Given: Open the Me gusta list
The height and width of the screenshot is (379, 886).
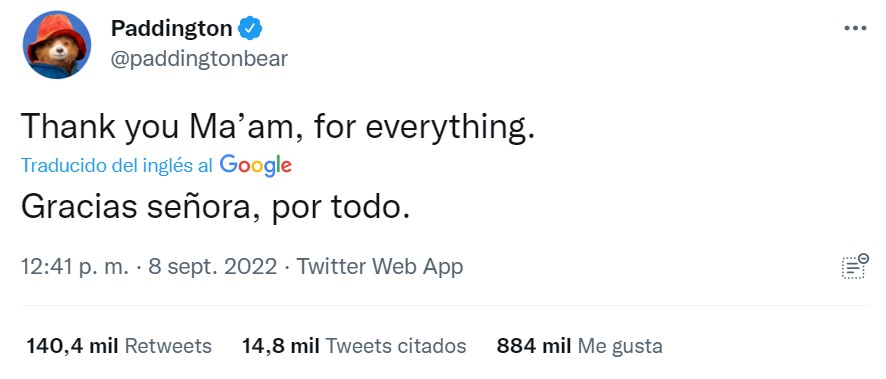Looking at the screenshot, I should tap(620, 346).
